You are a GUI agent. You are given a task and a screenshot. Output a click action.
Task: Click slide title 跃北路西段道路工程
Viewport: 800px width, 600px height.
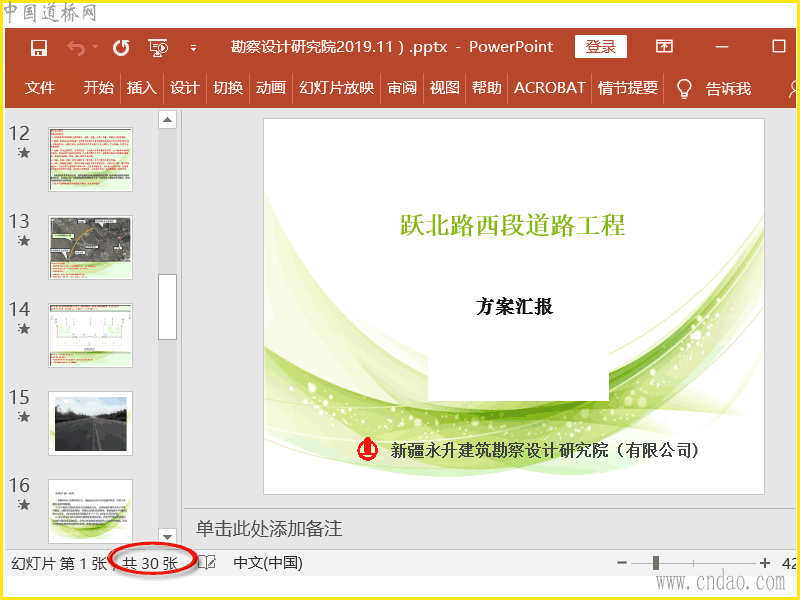(512, 225)
